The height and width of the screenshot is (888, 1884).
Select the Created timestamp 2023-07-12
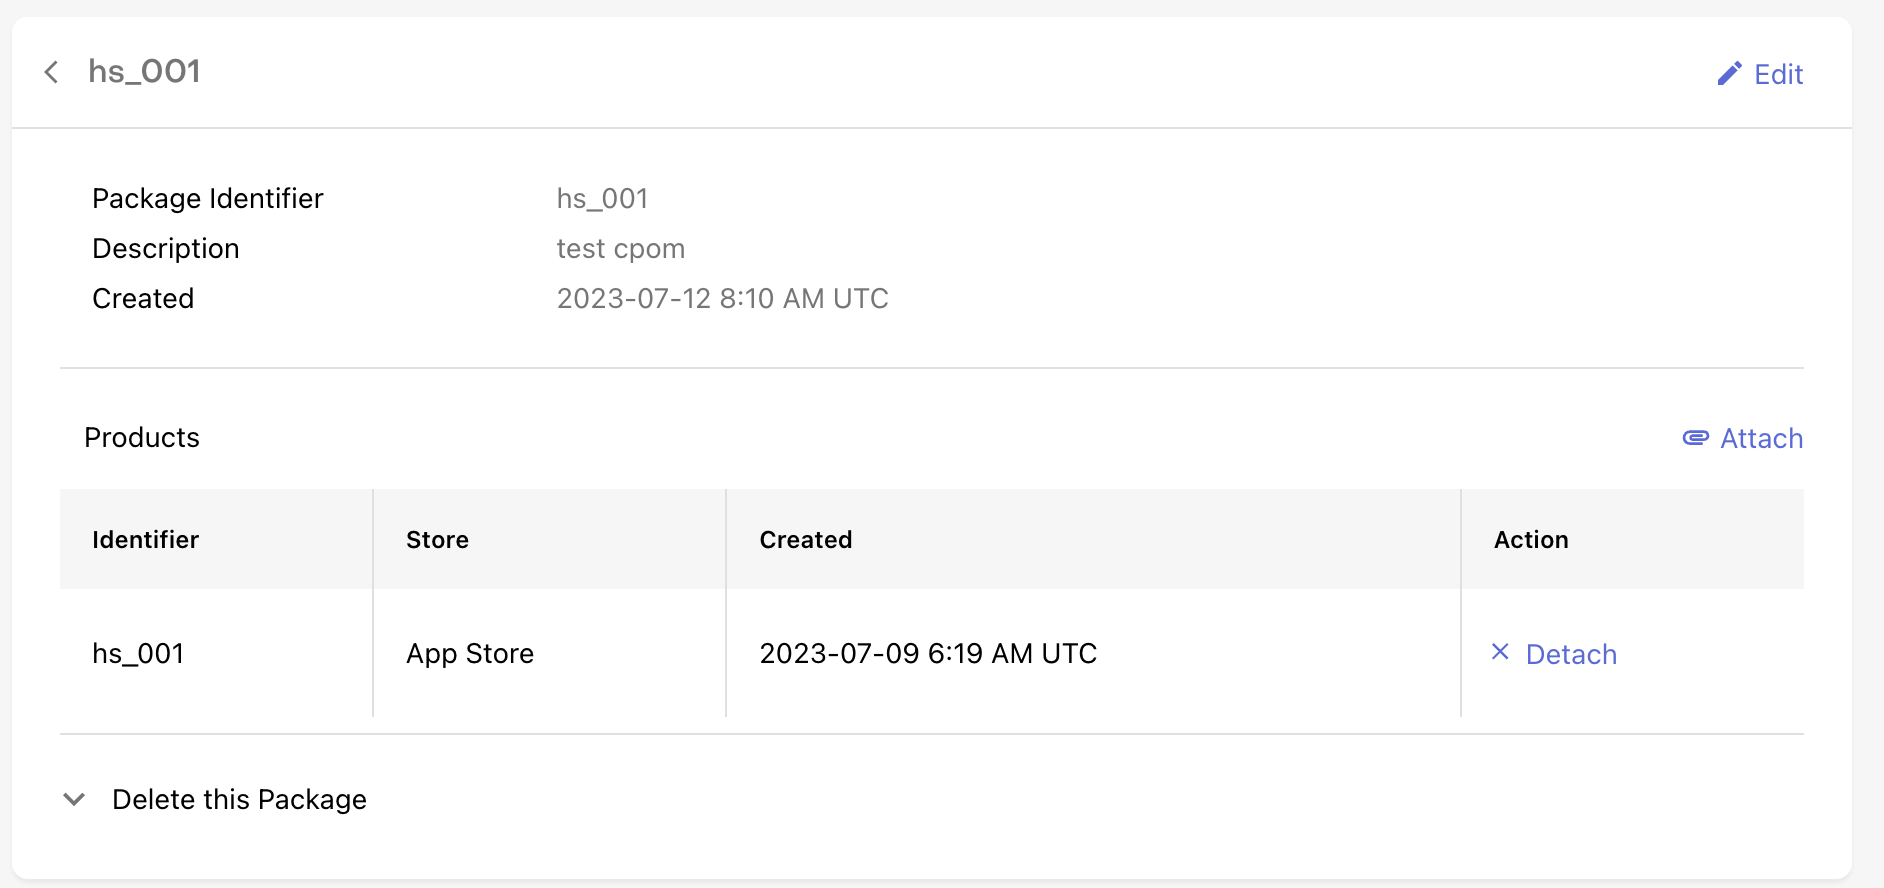pos(722,298)
